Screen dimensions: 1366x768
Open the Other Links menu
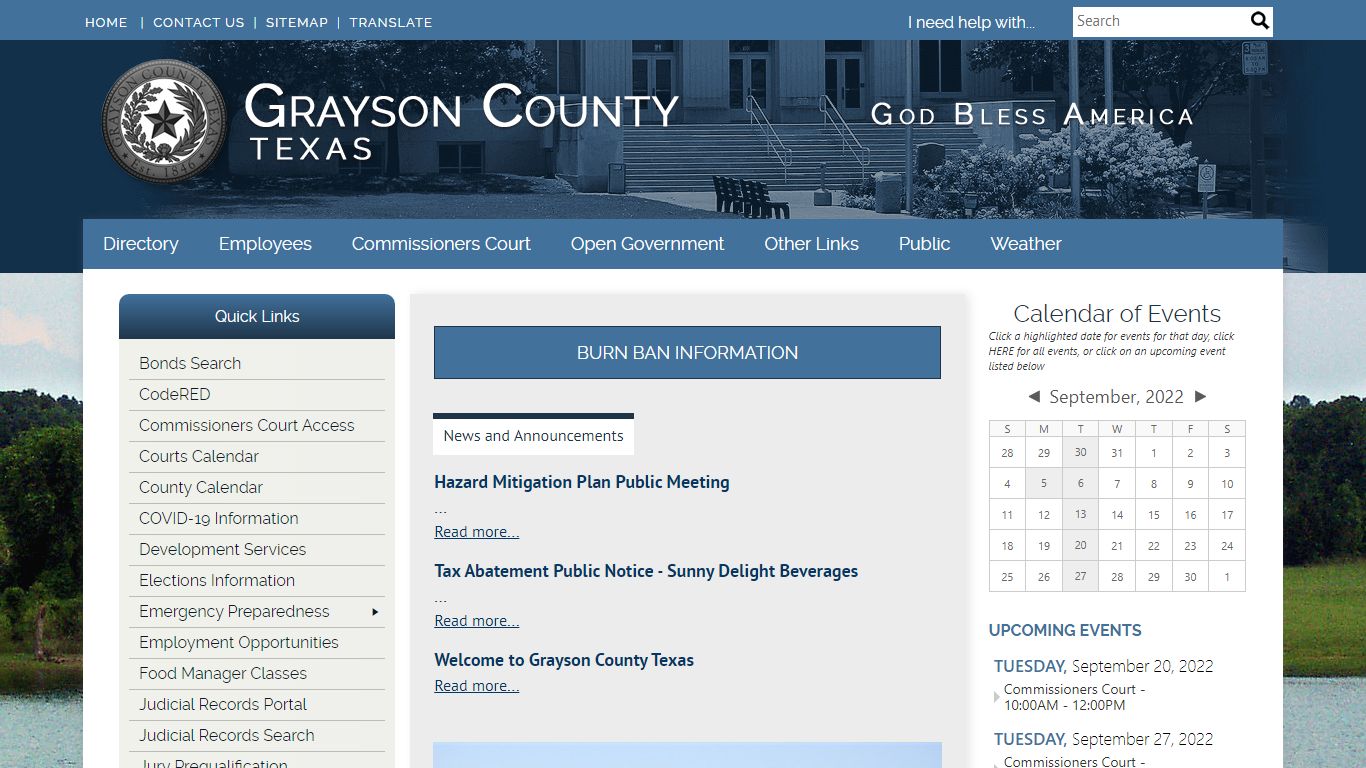point(811,244)
